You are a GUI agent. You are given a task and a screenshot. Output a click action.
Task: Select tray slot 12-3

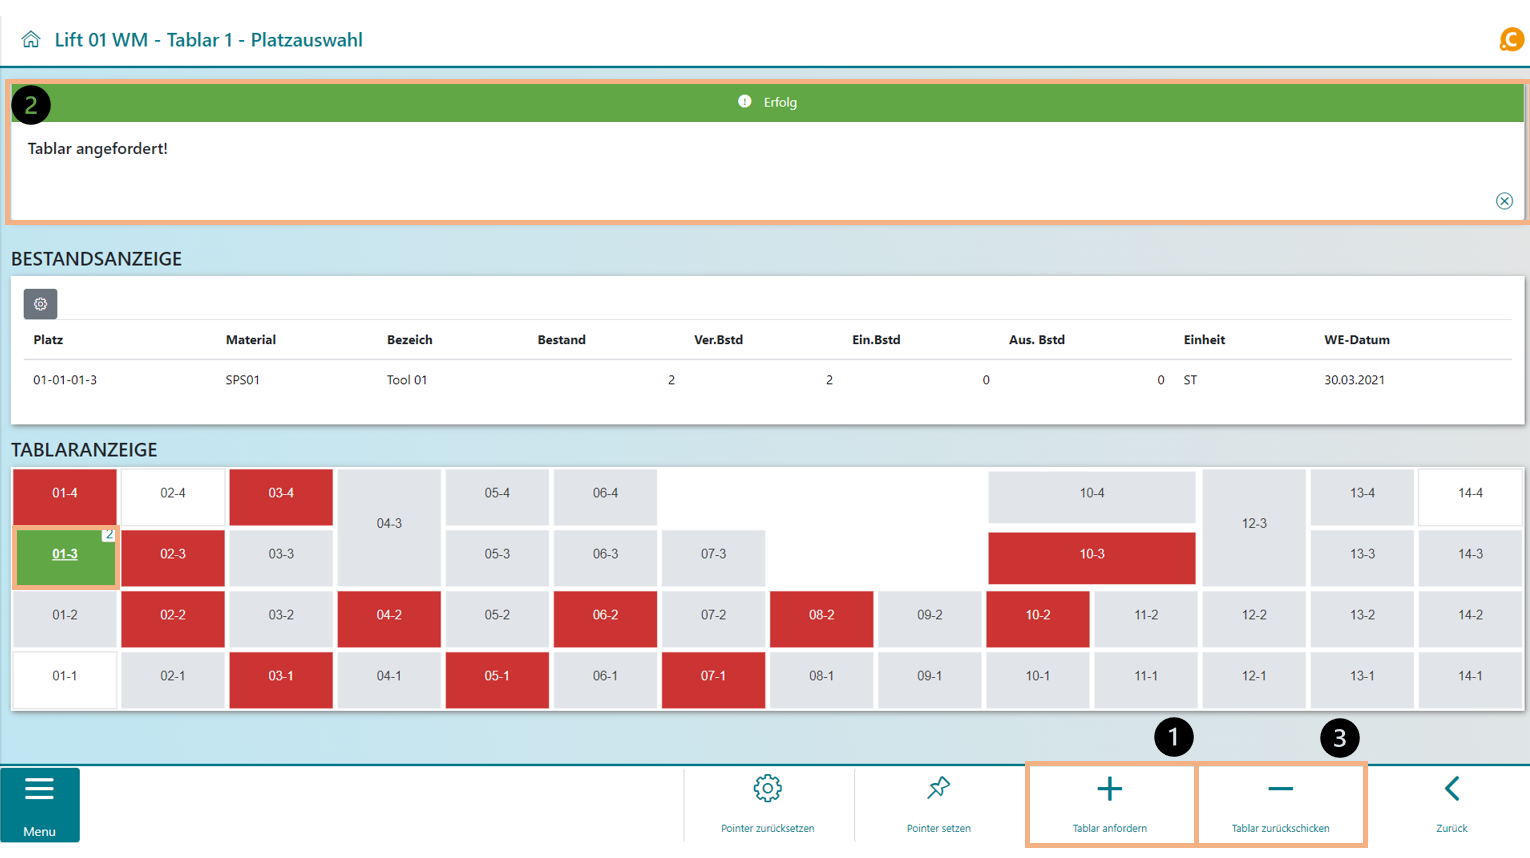[x=1254, y=524]
